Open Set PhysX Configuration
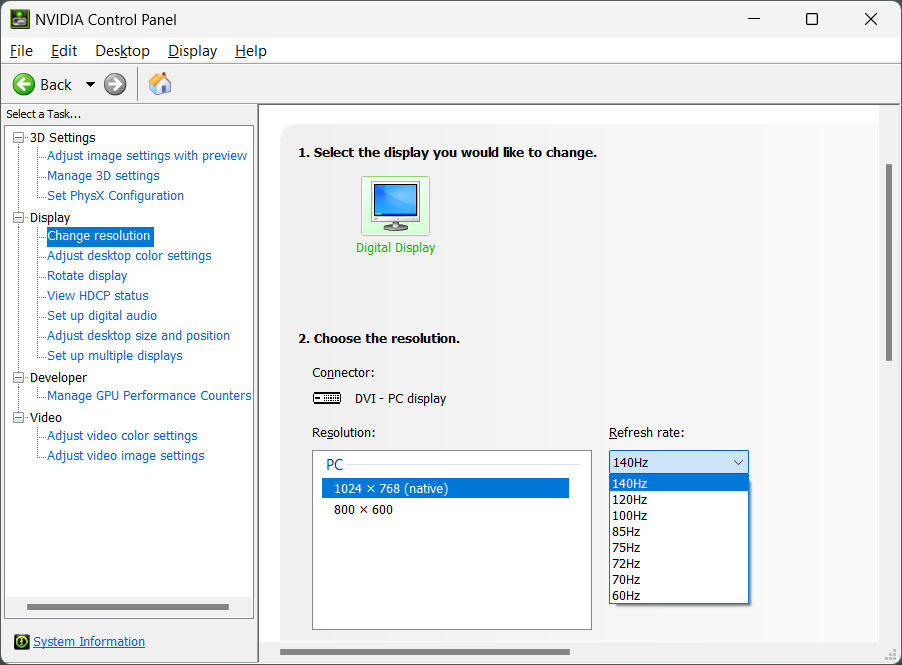The height and width of the screenshot is (665, 902). (x=116, y=196)
